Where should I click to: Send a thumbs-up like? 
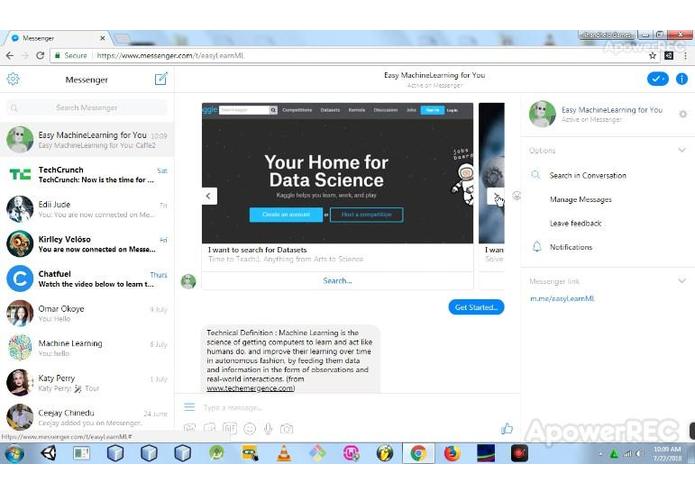[507, 428]
